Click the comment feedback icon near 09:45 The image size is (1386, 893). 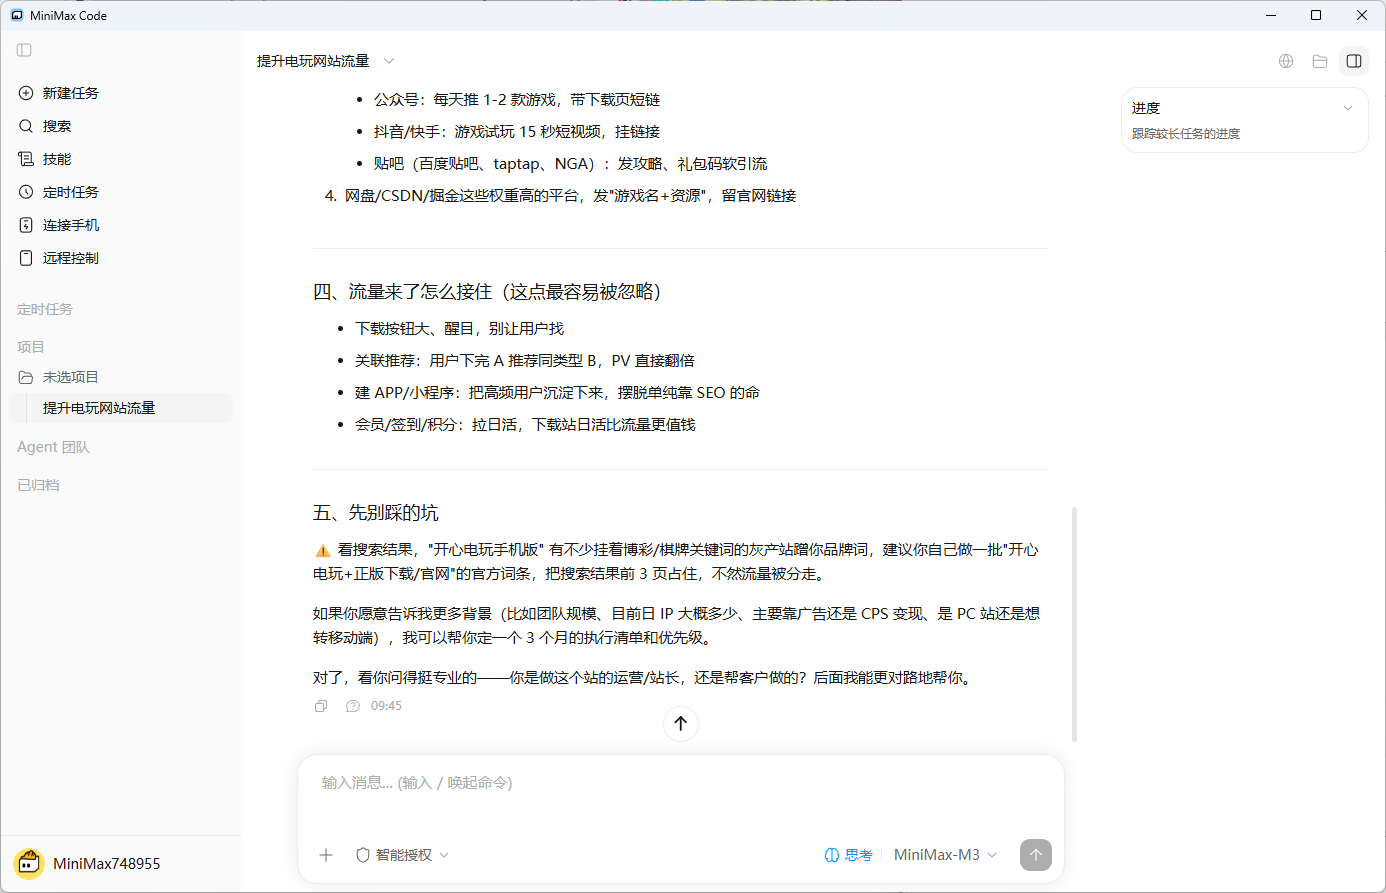click(352, 706)
